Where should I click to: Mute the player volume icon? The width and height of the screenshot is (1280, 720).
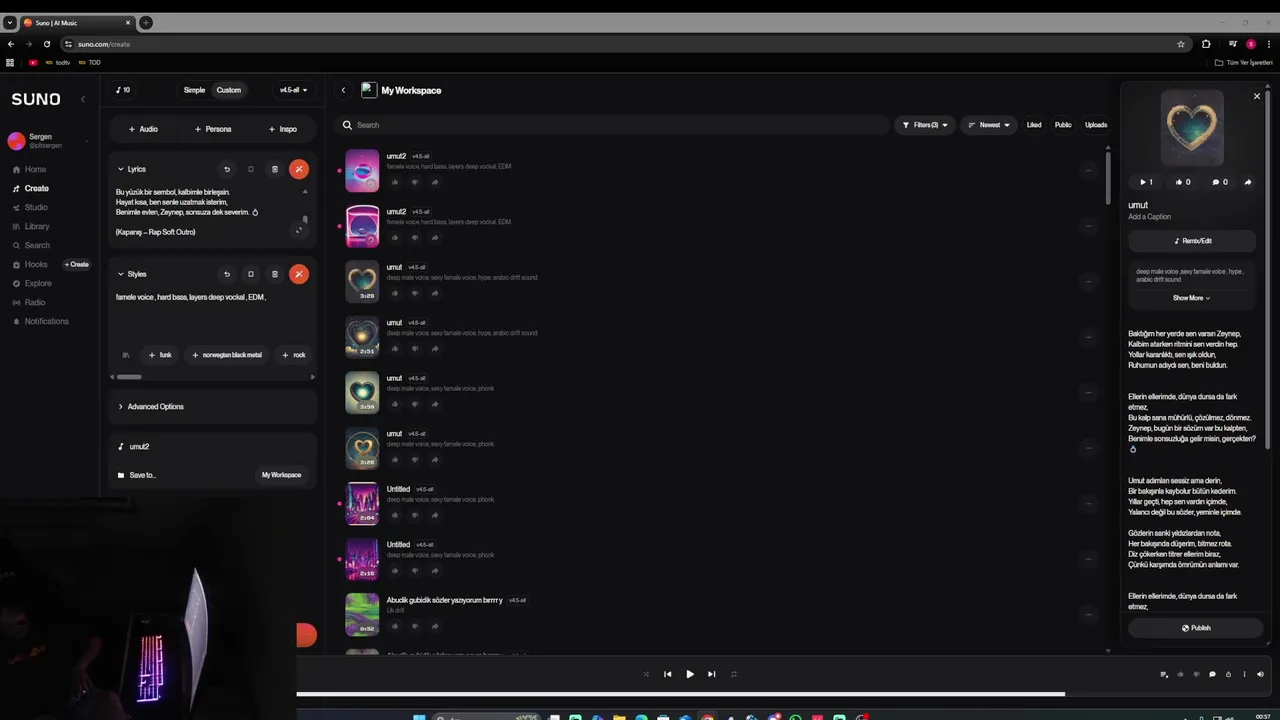(x=1260, y=674)
